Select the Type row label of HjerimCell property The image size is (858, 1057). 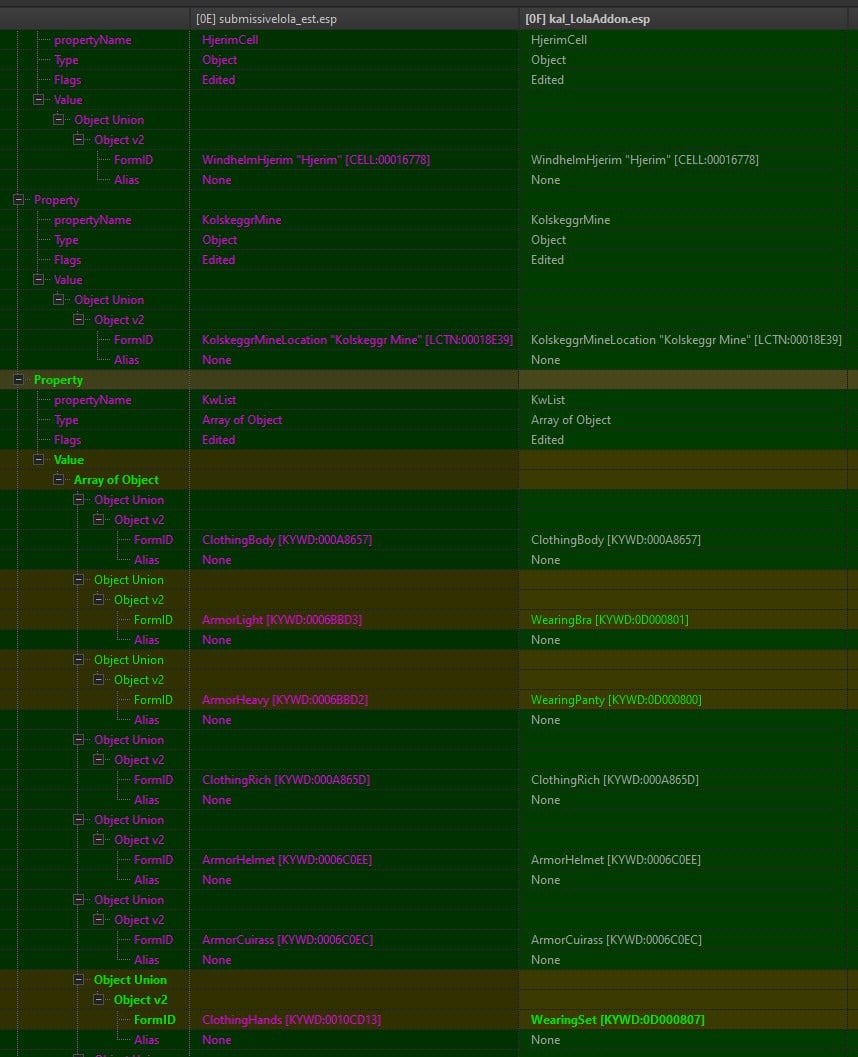(x=66, y=60)
